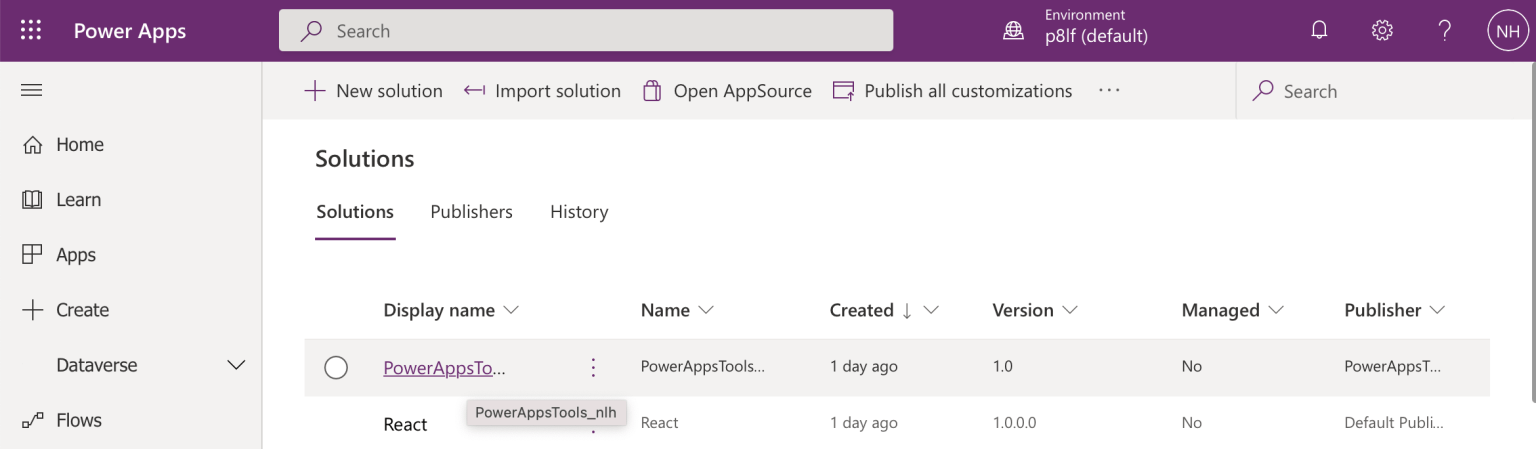Viewport: 1536px width, 449px height.
Task: Open the settings gear icon
Action: pos(1382,31)
